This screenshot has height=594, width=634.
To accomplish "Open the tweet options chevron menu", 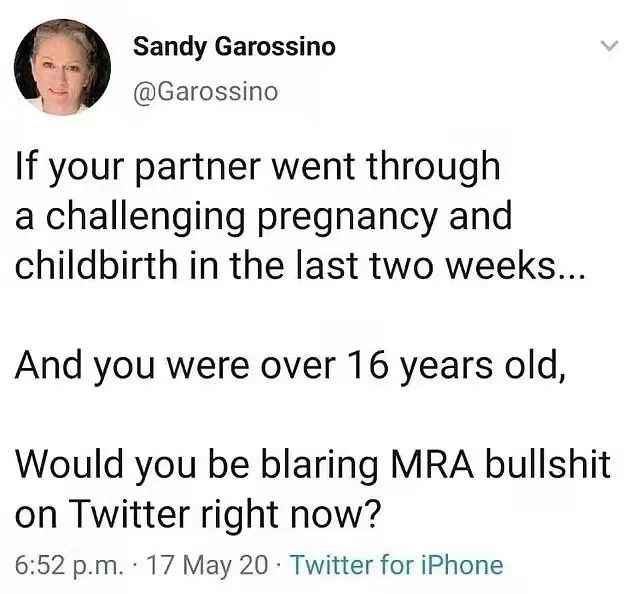I will coord(609,45).
